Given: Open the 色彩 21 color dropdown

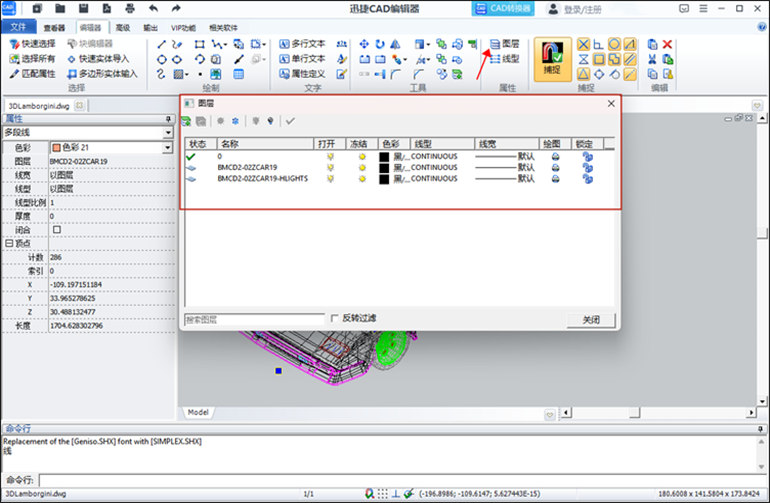Looking at the screenshot, I should pos(167,147).
